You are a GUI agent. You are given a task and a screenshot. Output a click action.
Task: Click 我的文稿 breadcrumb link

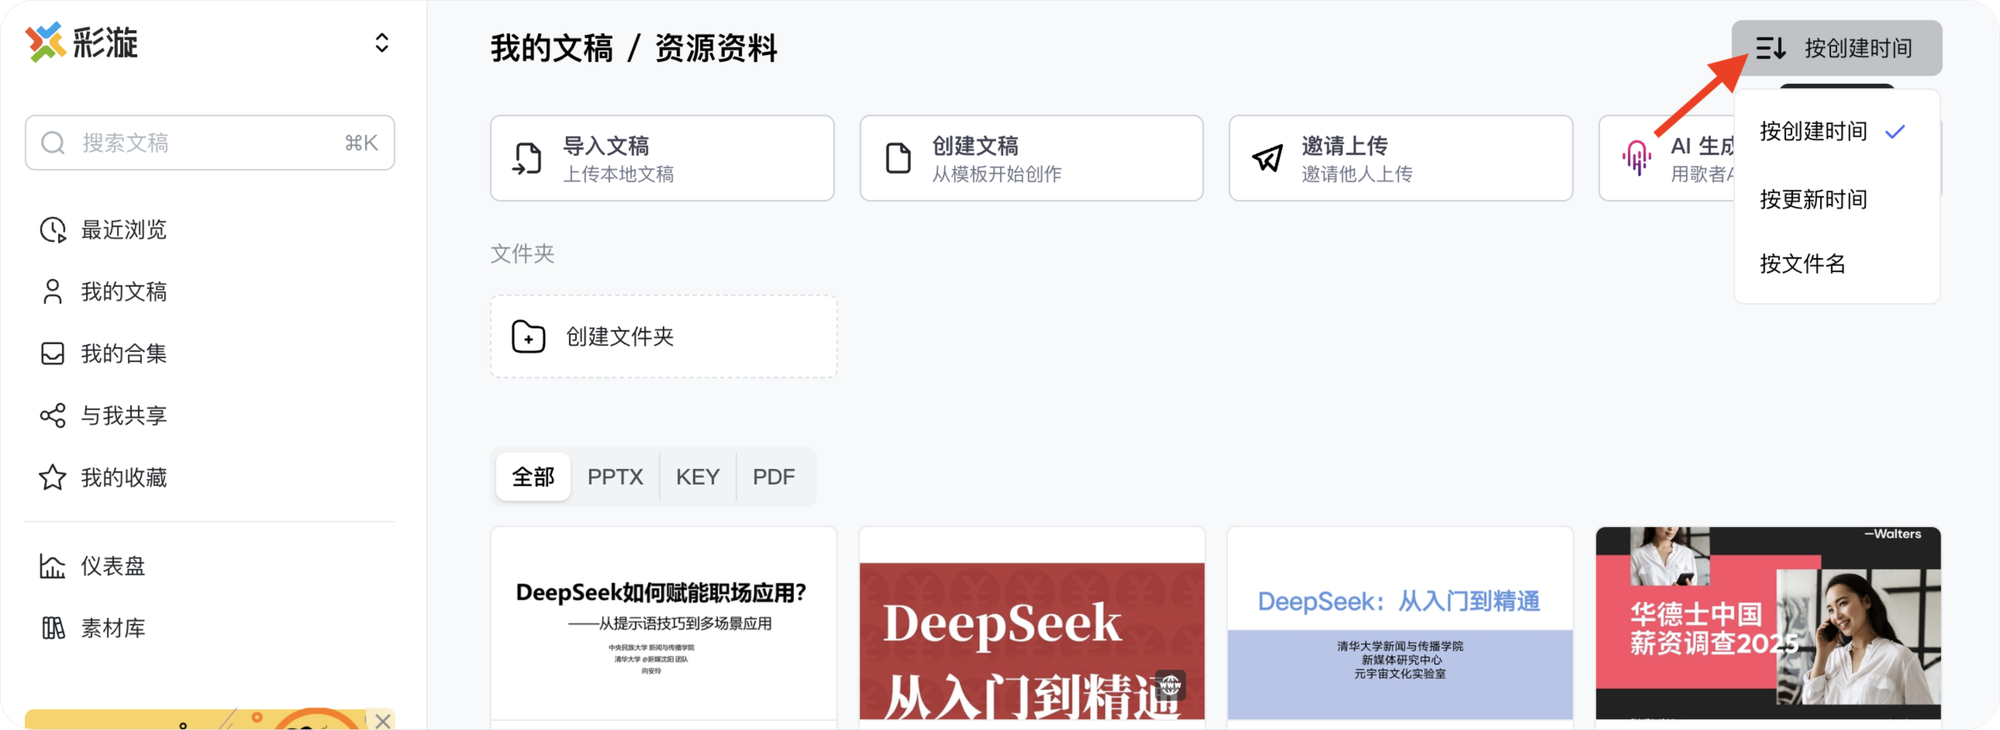point(551,48)
